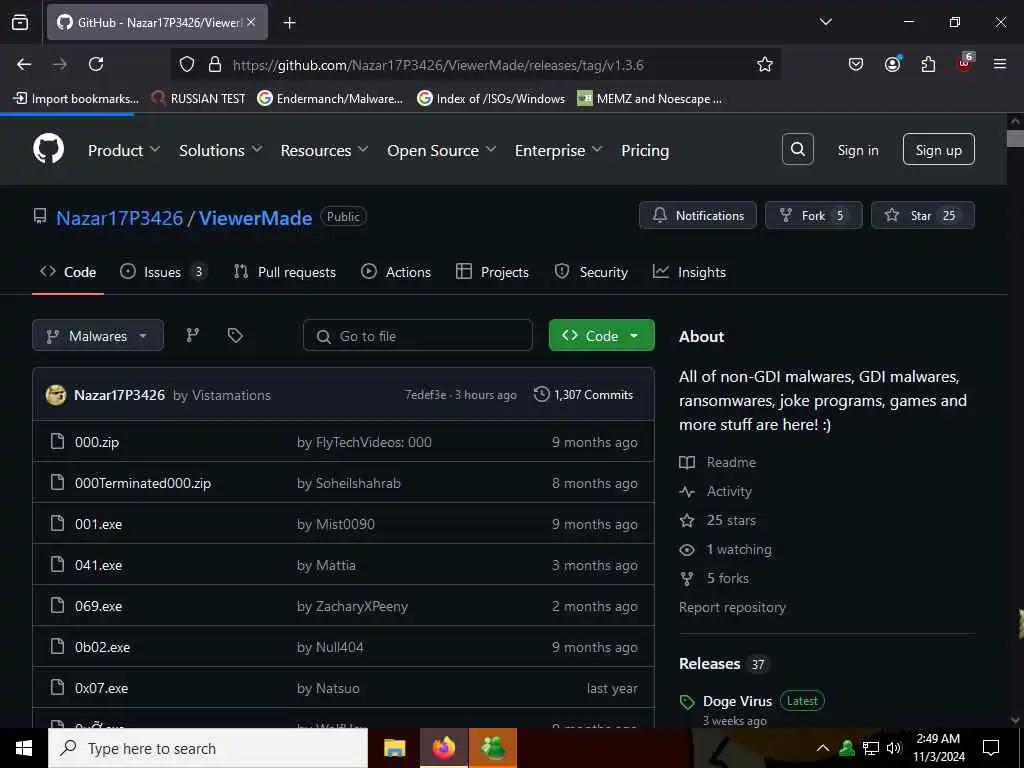This screenshot has width=1024, height=768.
Task: Show hidden system tray icons
Action: pyautogui.click(x=823, y=748)
